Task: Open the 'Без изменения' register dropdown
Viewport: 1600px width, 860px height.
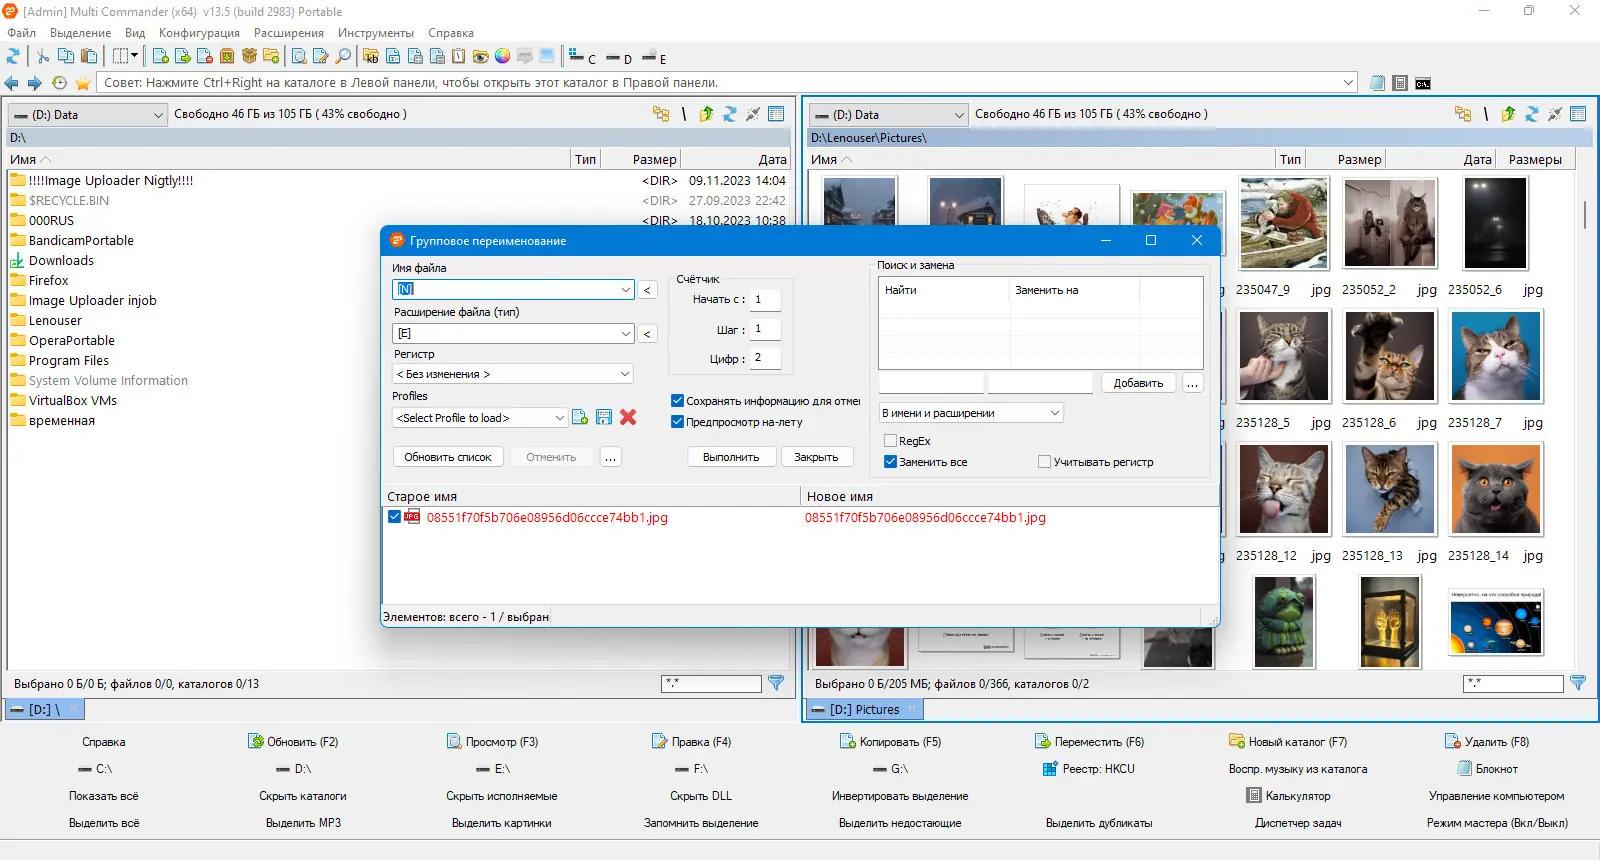Action: [513, 374]
